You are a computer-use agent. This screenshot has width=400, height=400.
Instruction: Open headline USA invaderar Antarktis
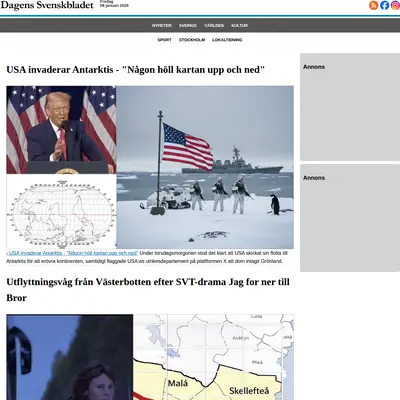[x=135, y=70]
